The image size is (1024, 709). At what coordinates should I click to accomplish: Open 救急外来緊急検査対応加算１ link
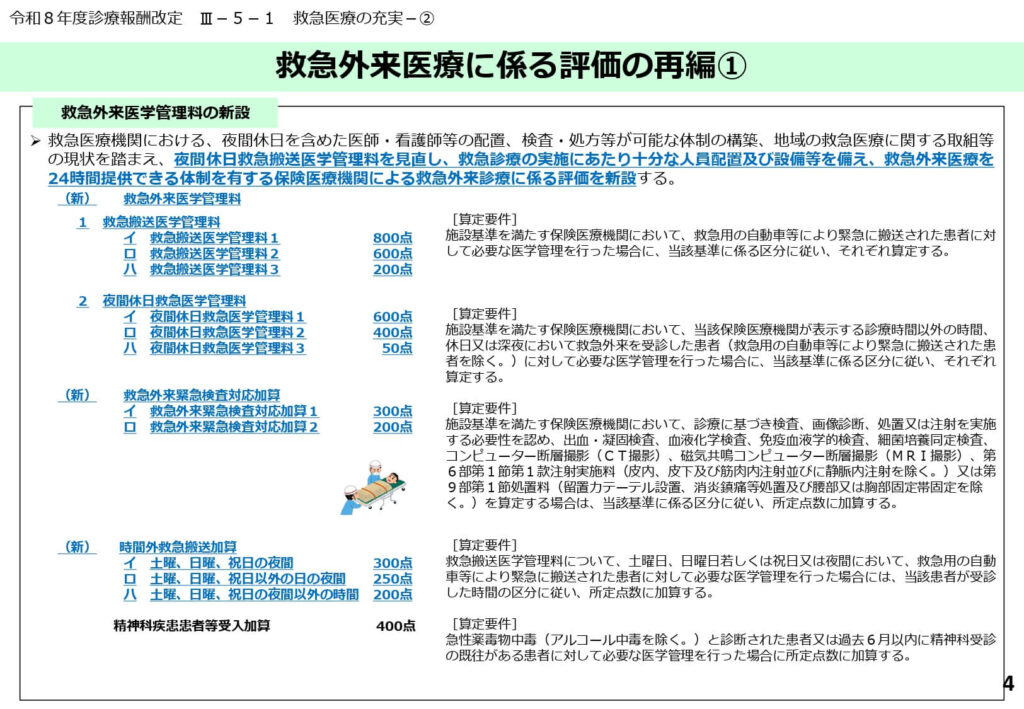coord(234,411)
